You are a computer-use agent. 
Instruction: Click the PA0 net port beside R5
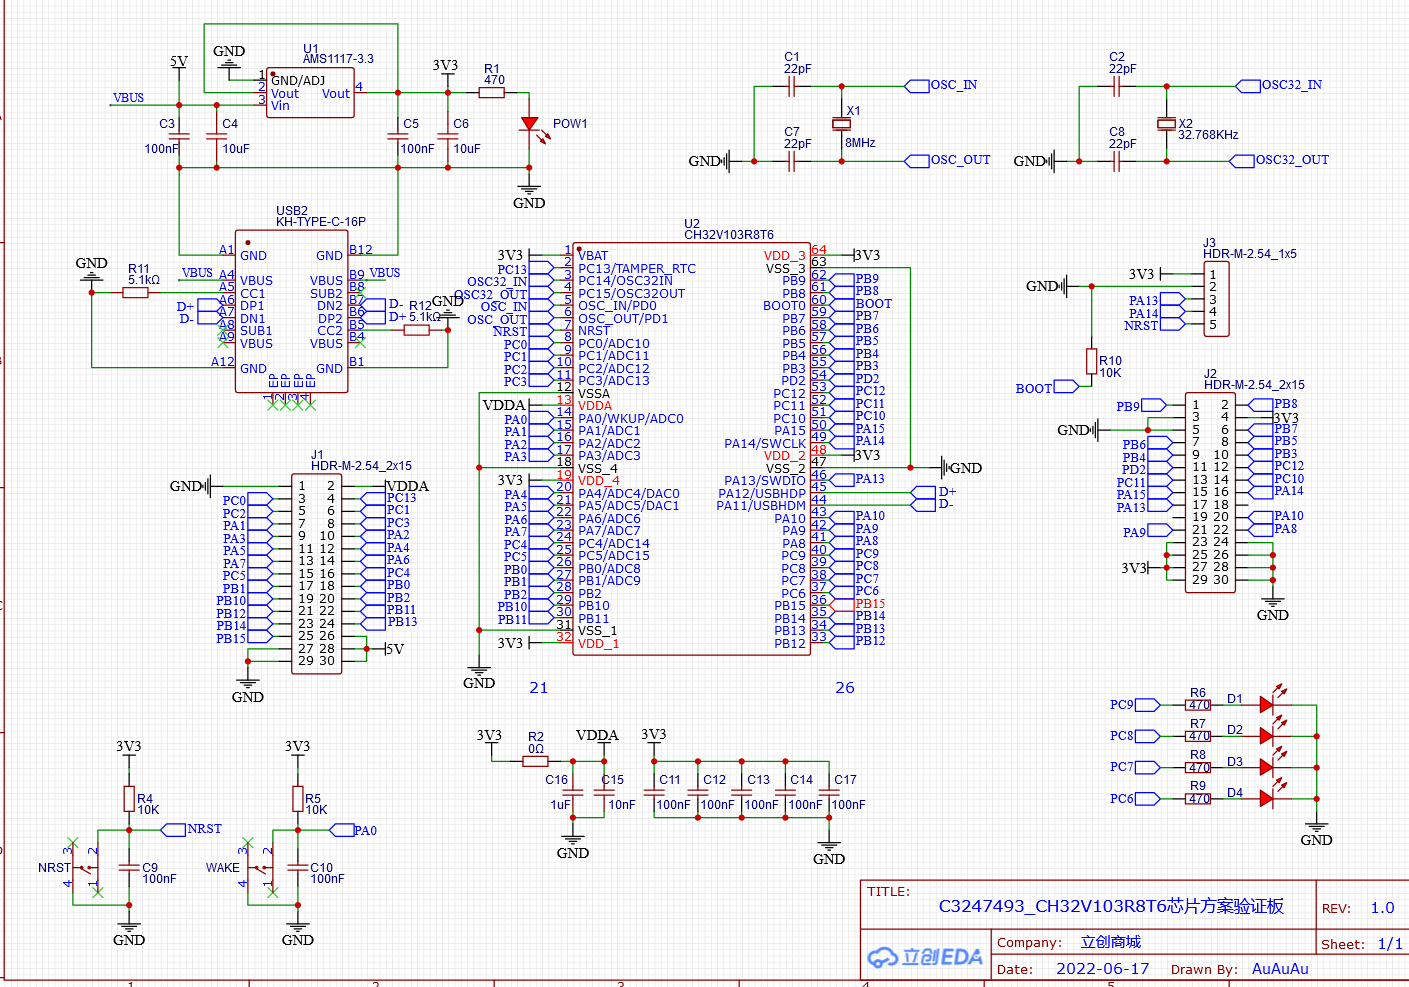click(x=354, y=830)
